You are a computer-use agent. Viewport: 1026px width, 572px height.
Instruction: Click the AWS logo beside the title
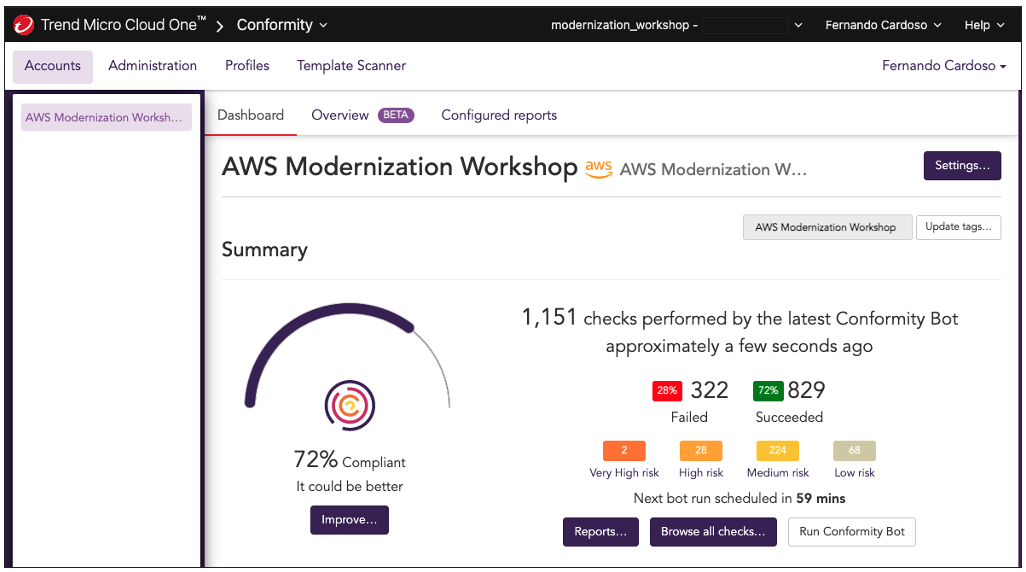pos(599,169)
